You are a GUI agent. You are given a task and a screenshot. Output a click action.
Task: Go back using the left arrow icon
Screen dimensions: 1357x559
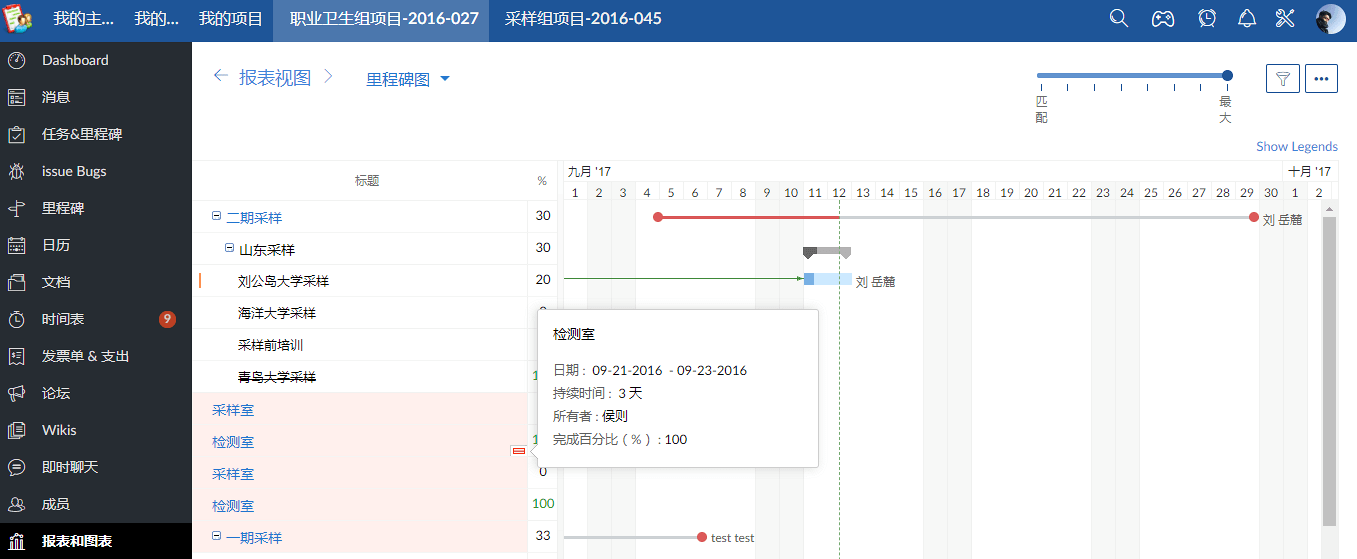click(x=221, y=77)
